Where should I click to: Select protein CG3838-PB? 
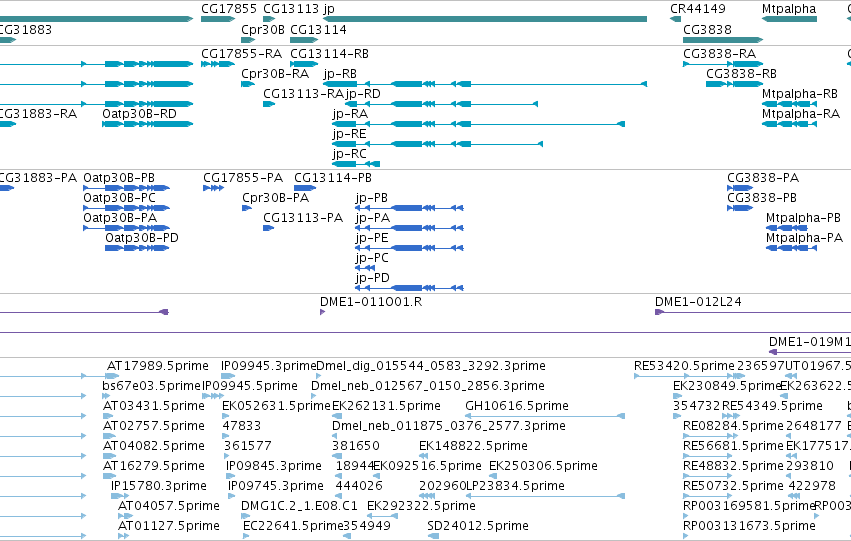pos(762,198)
